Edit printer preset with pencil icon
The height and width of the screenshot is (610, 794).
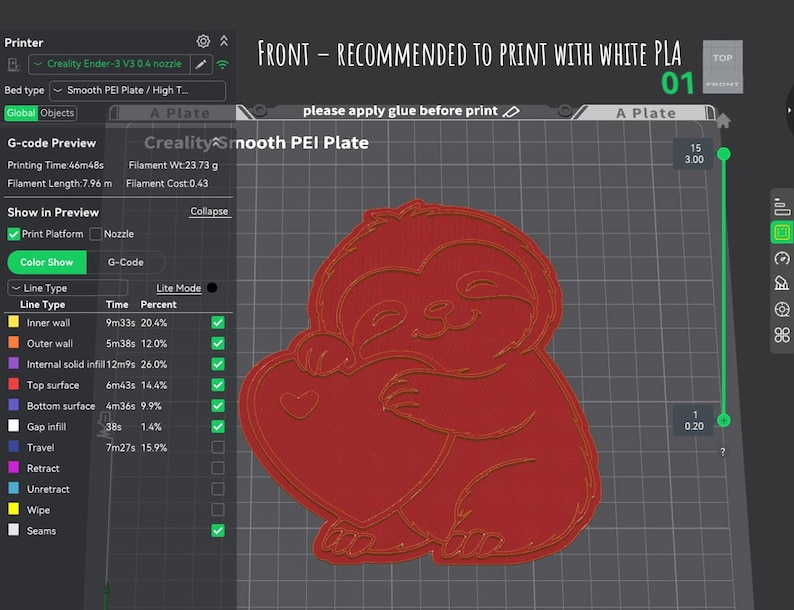(x=201, y=64)
